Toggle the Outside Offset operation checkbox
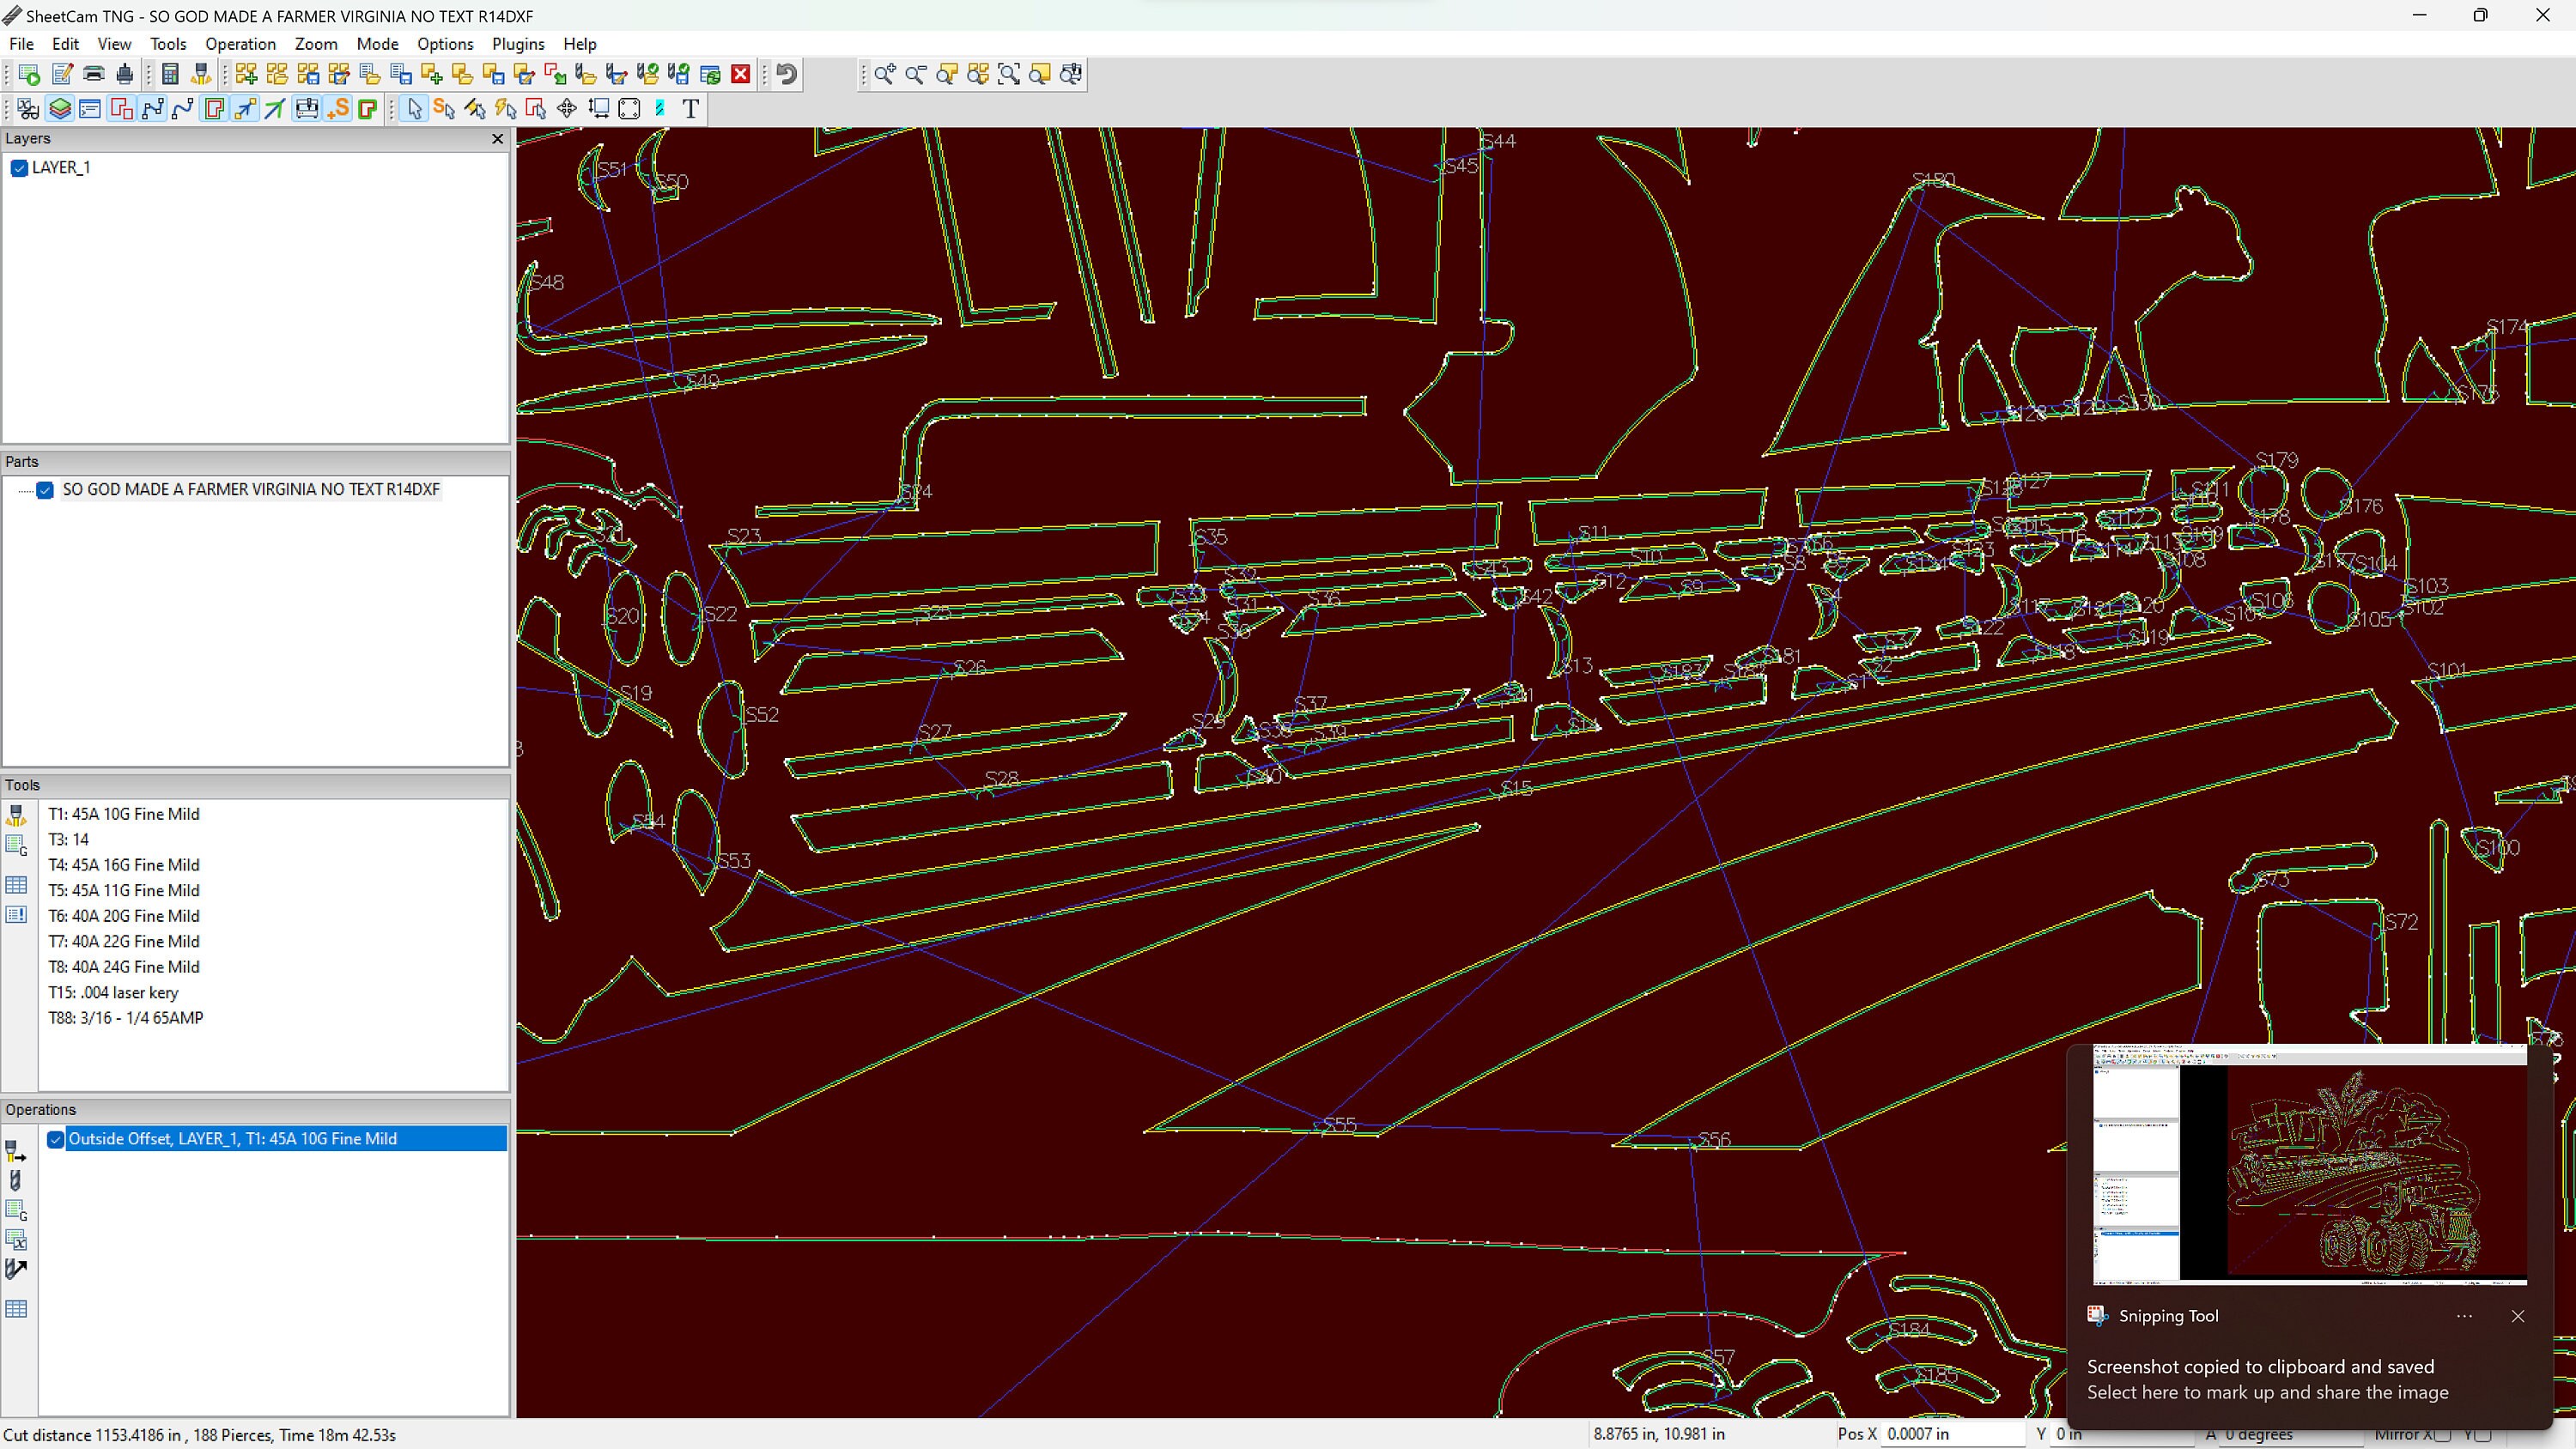The height and width of the screenshot is (1449, 2576). [x=55, y=1139]
